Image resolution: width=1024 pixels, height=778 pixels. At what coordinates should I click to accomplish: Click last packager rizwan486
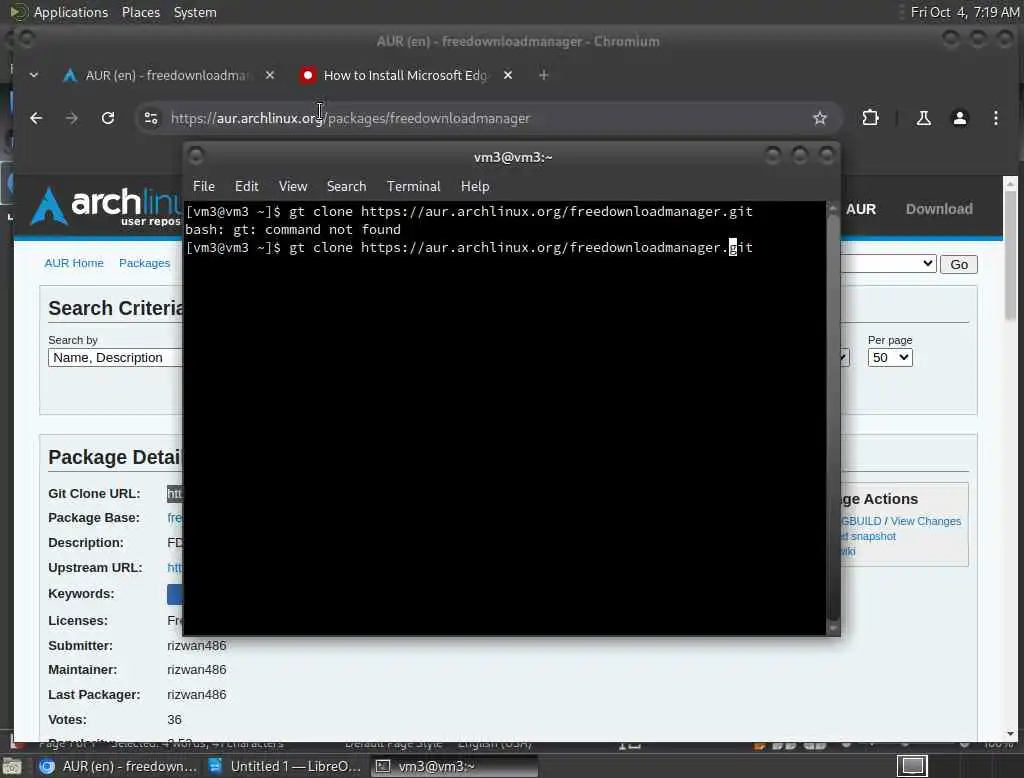point(197,694)
